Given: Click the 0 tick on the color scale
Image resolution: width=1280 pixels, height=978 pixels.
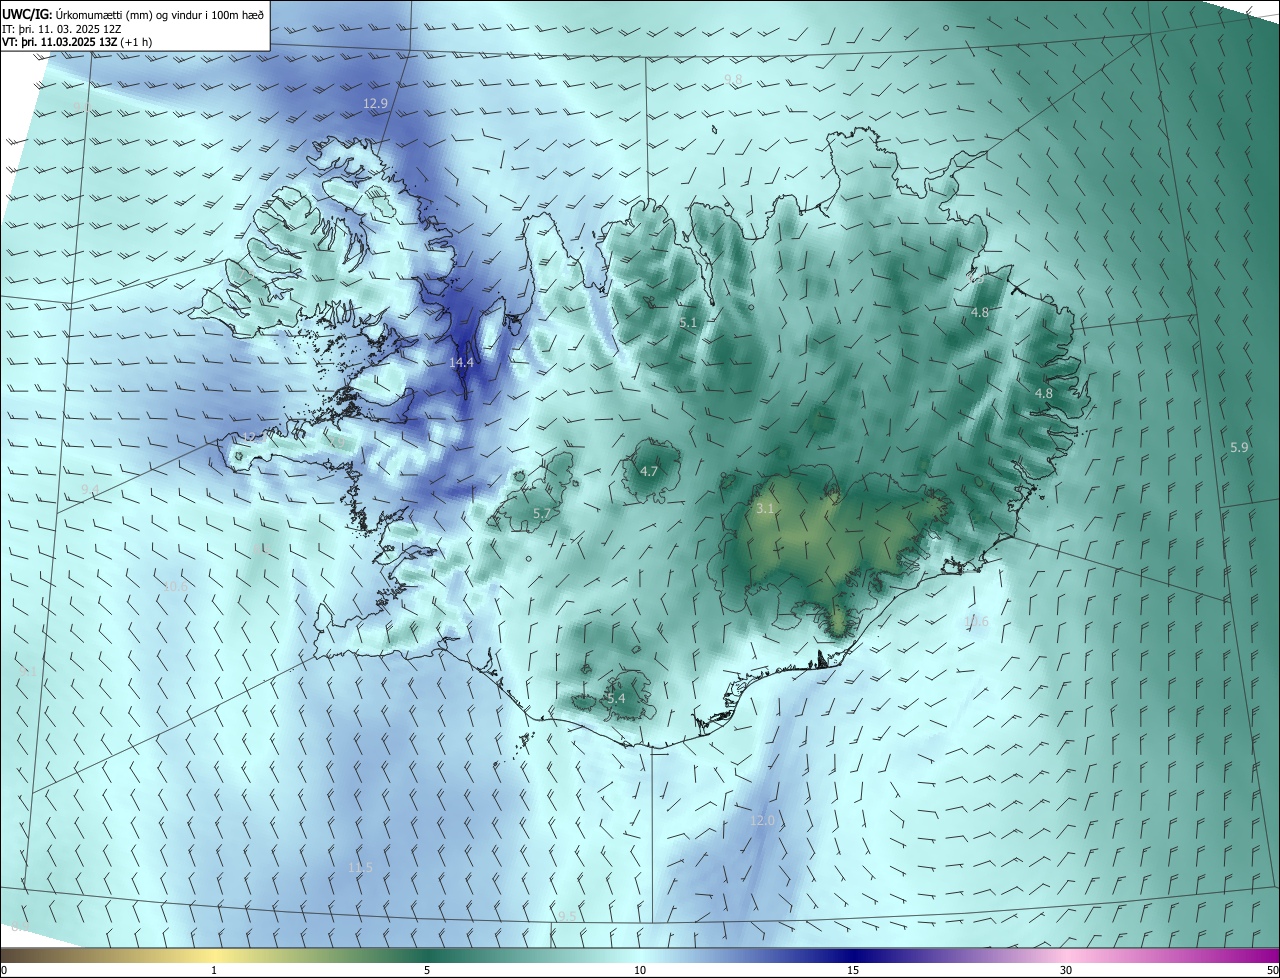Looking at the screenshot, I should coord(4,970).
